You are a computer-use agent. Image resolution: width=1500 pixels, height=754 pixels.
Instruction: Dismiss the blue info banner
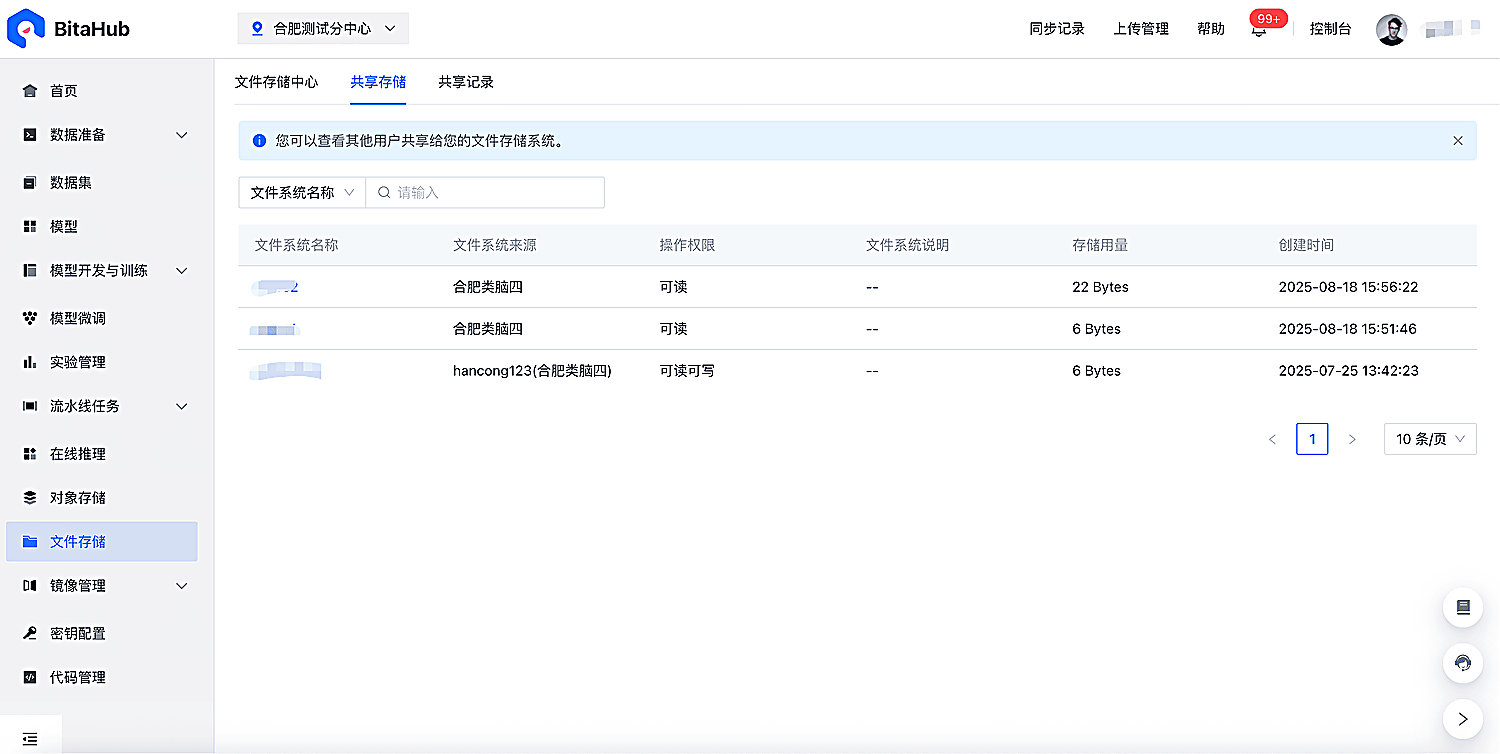point(1457,141)
